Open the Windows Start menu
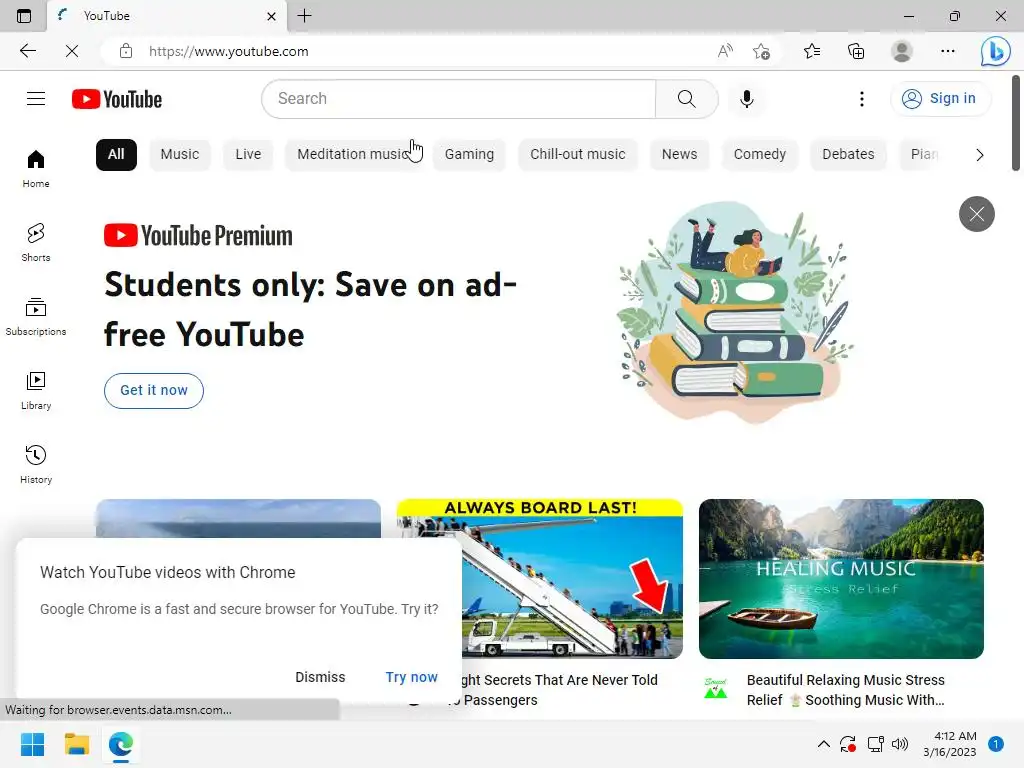The image size is (1024, 768). point(32,744)
